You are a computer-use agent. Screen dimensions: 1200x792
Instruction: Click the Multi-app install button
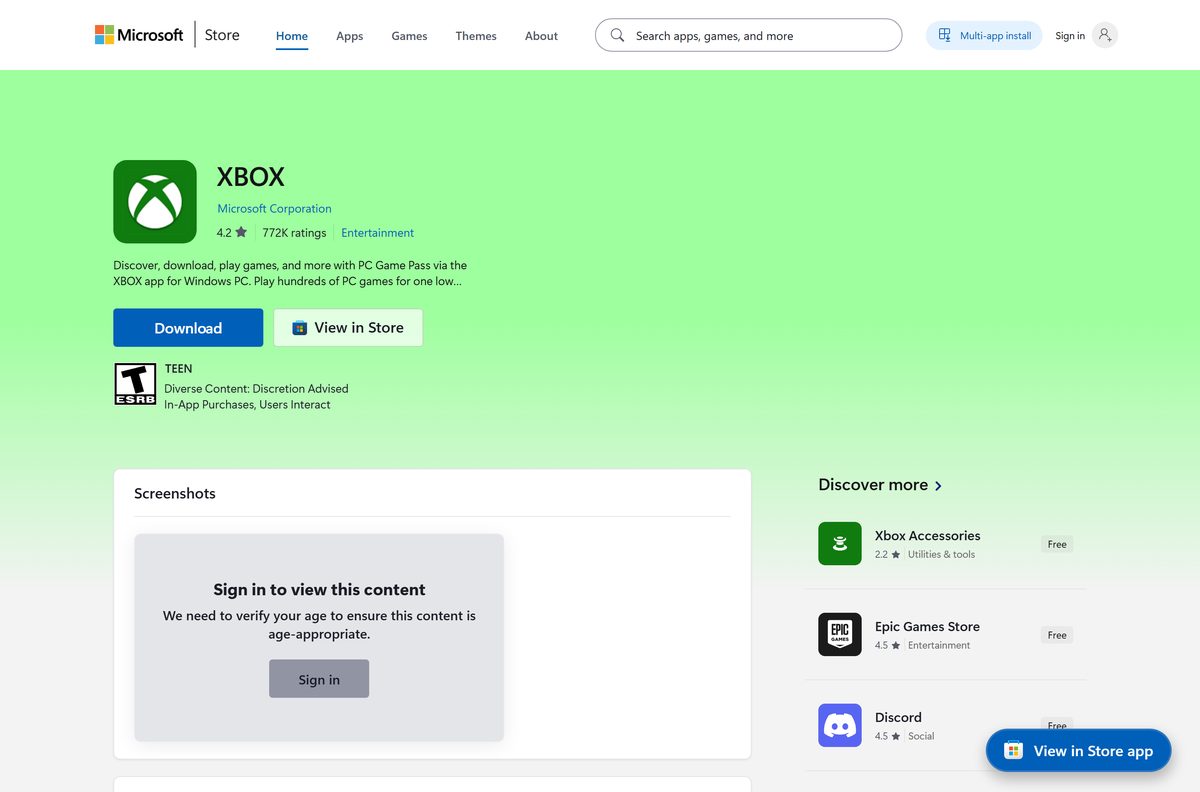[984, 35]
